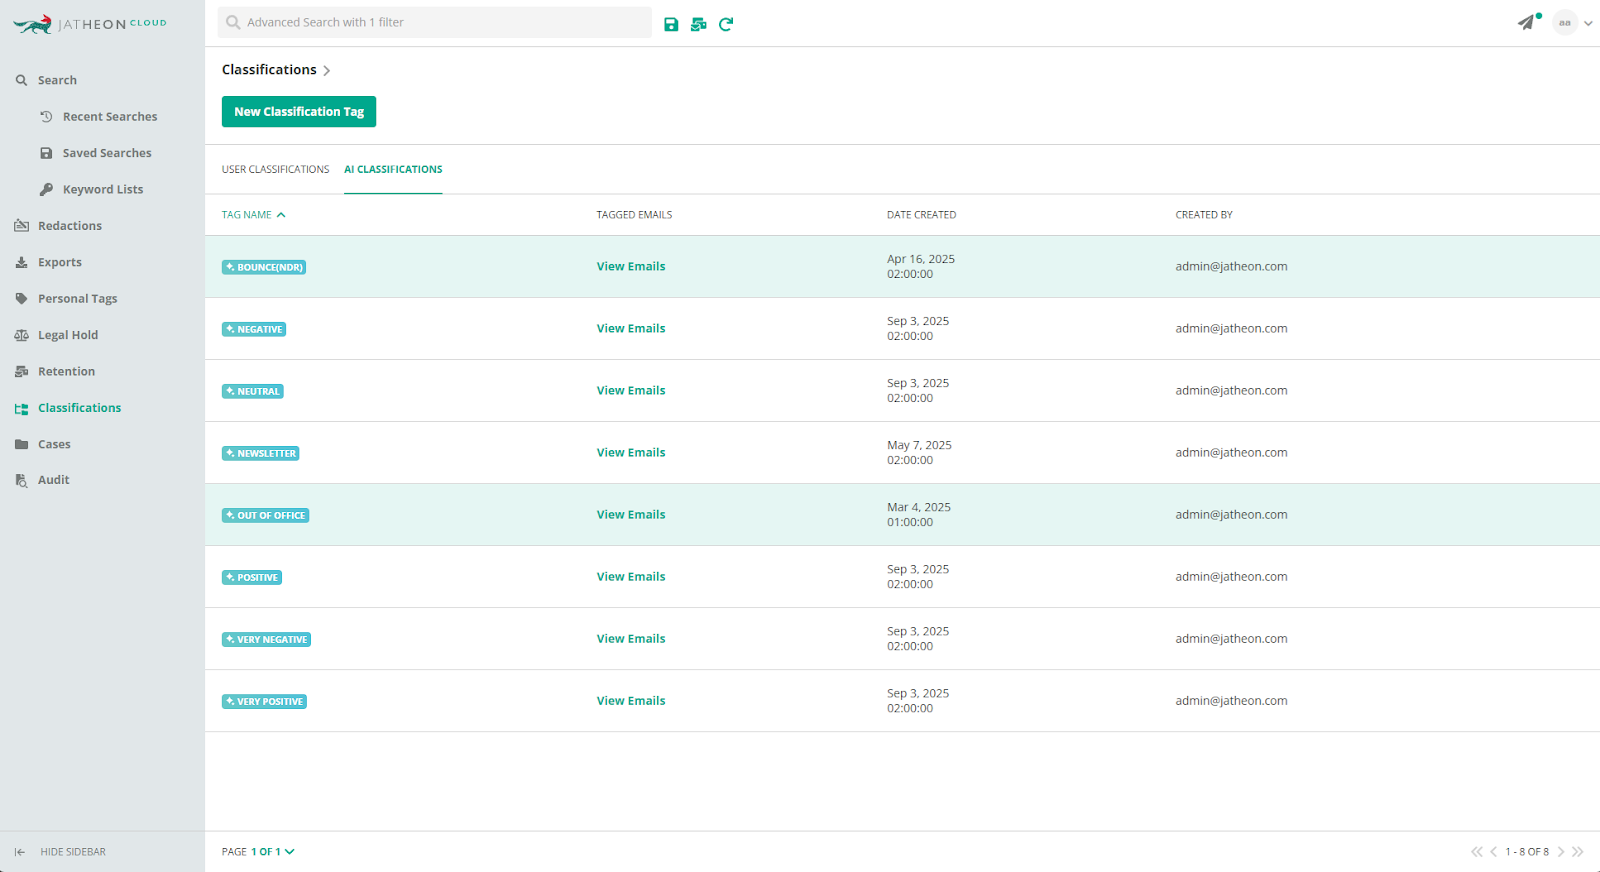Open the page selector dropdown
Image resolution: width=1600 pixels, height=872 pixels.
click(272, 852)
